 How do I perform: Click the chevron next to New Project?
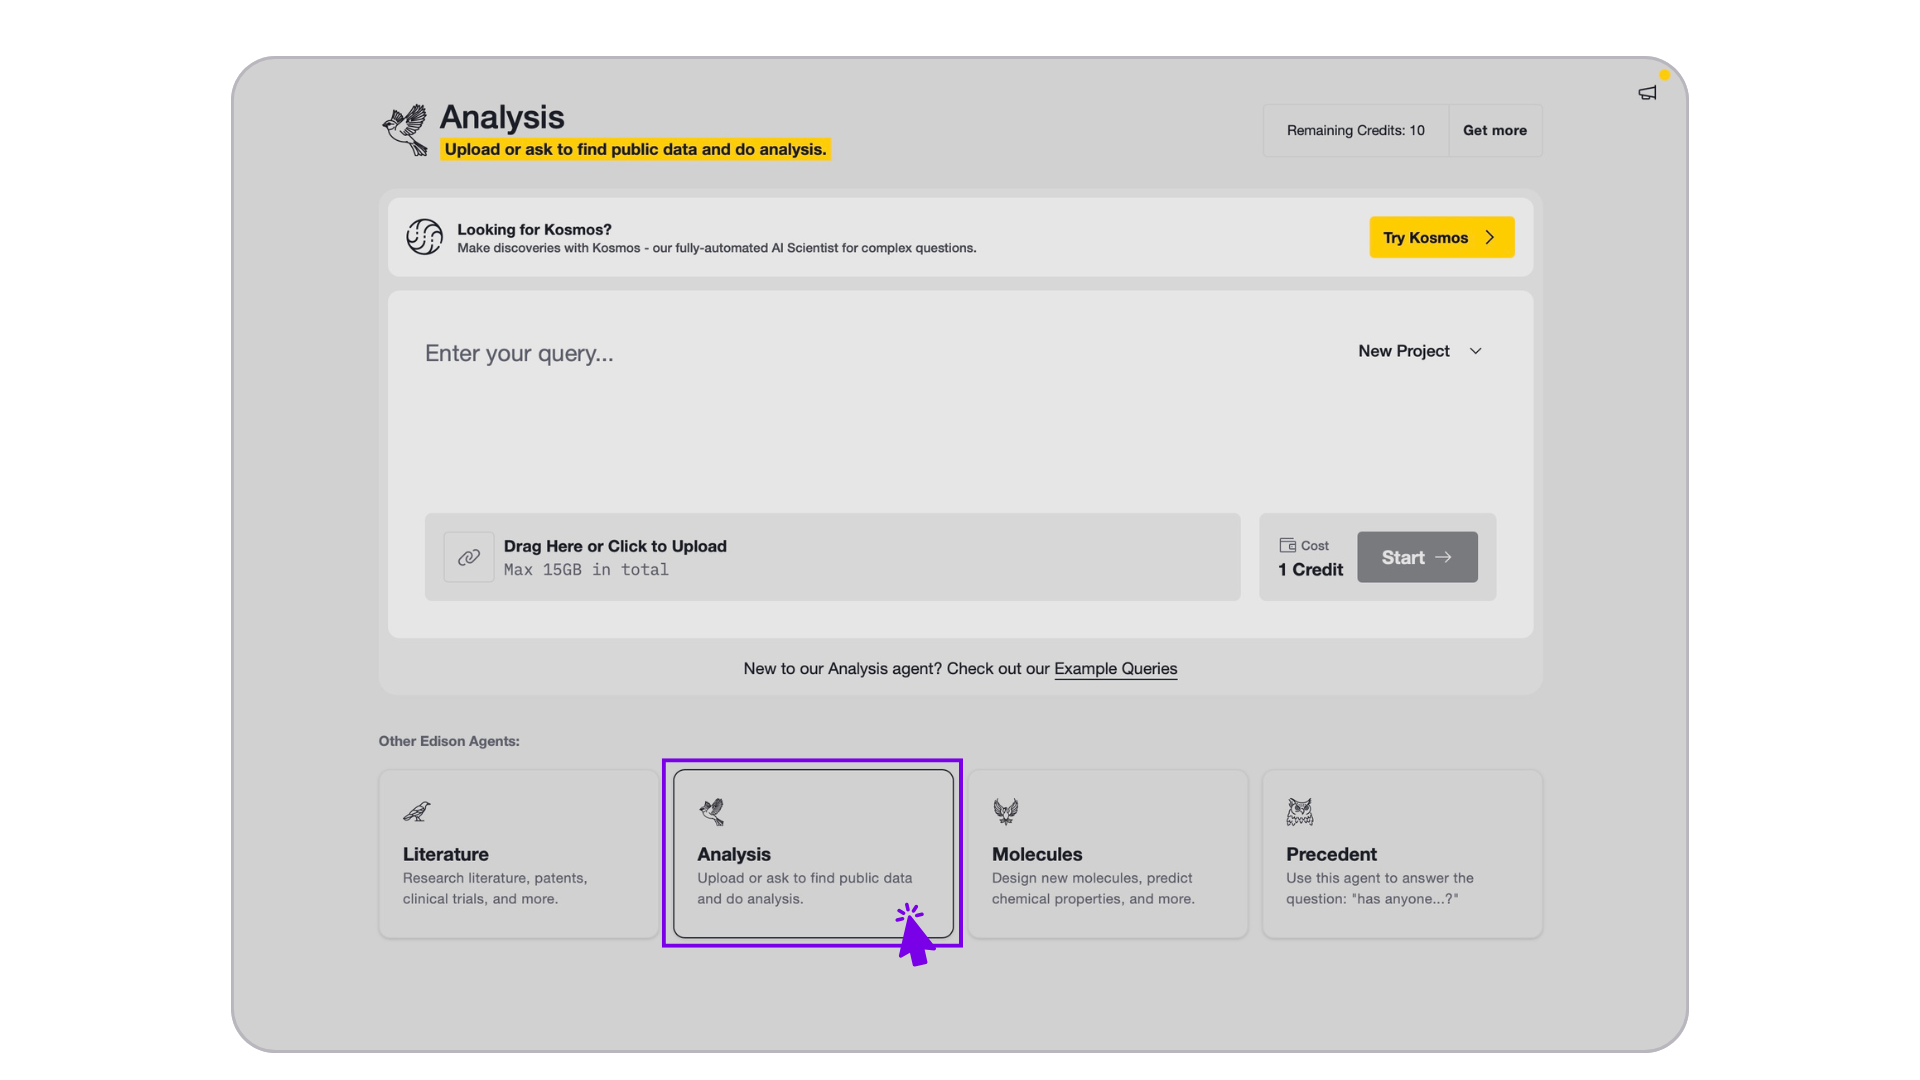[1475, 351]
